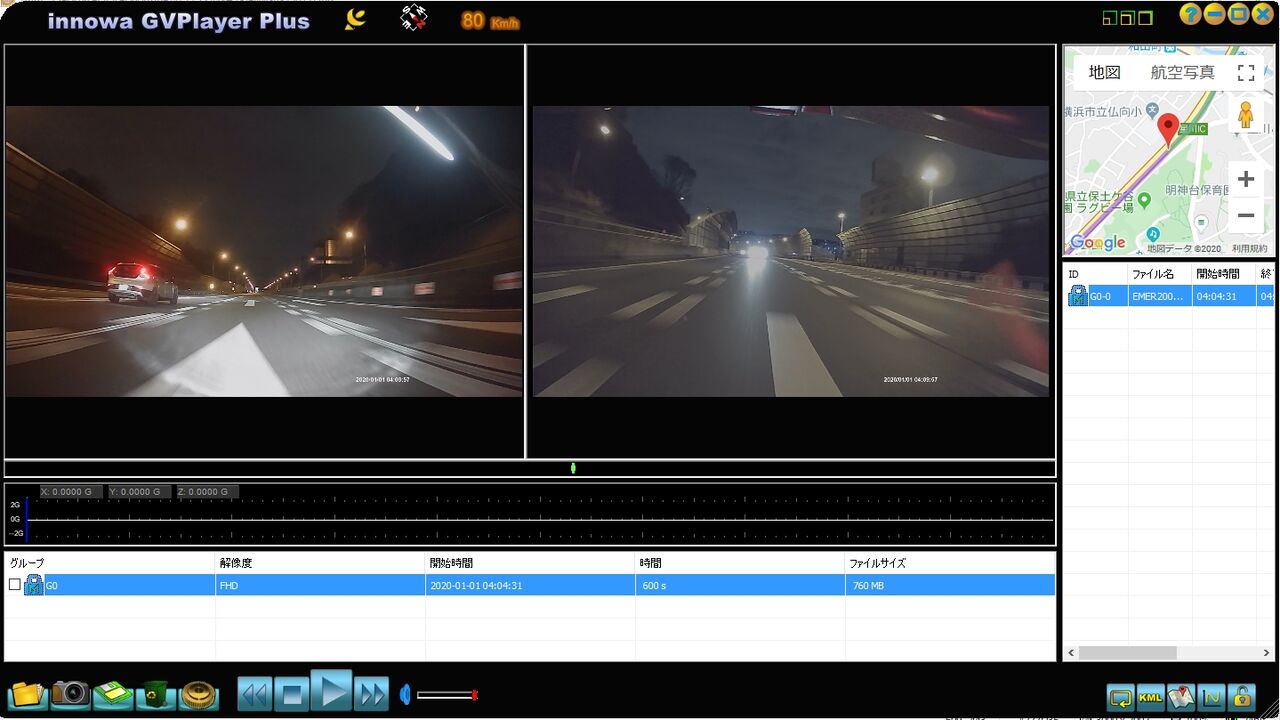1280x720 pixels.
Task: Click the red location pin on map
Action: click(x=1168, y=130)
